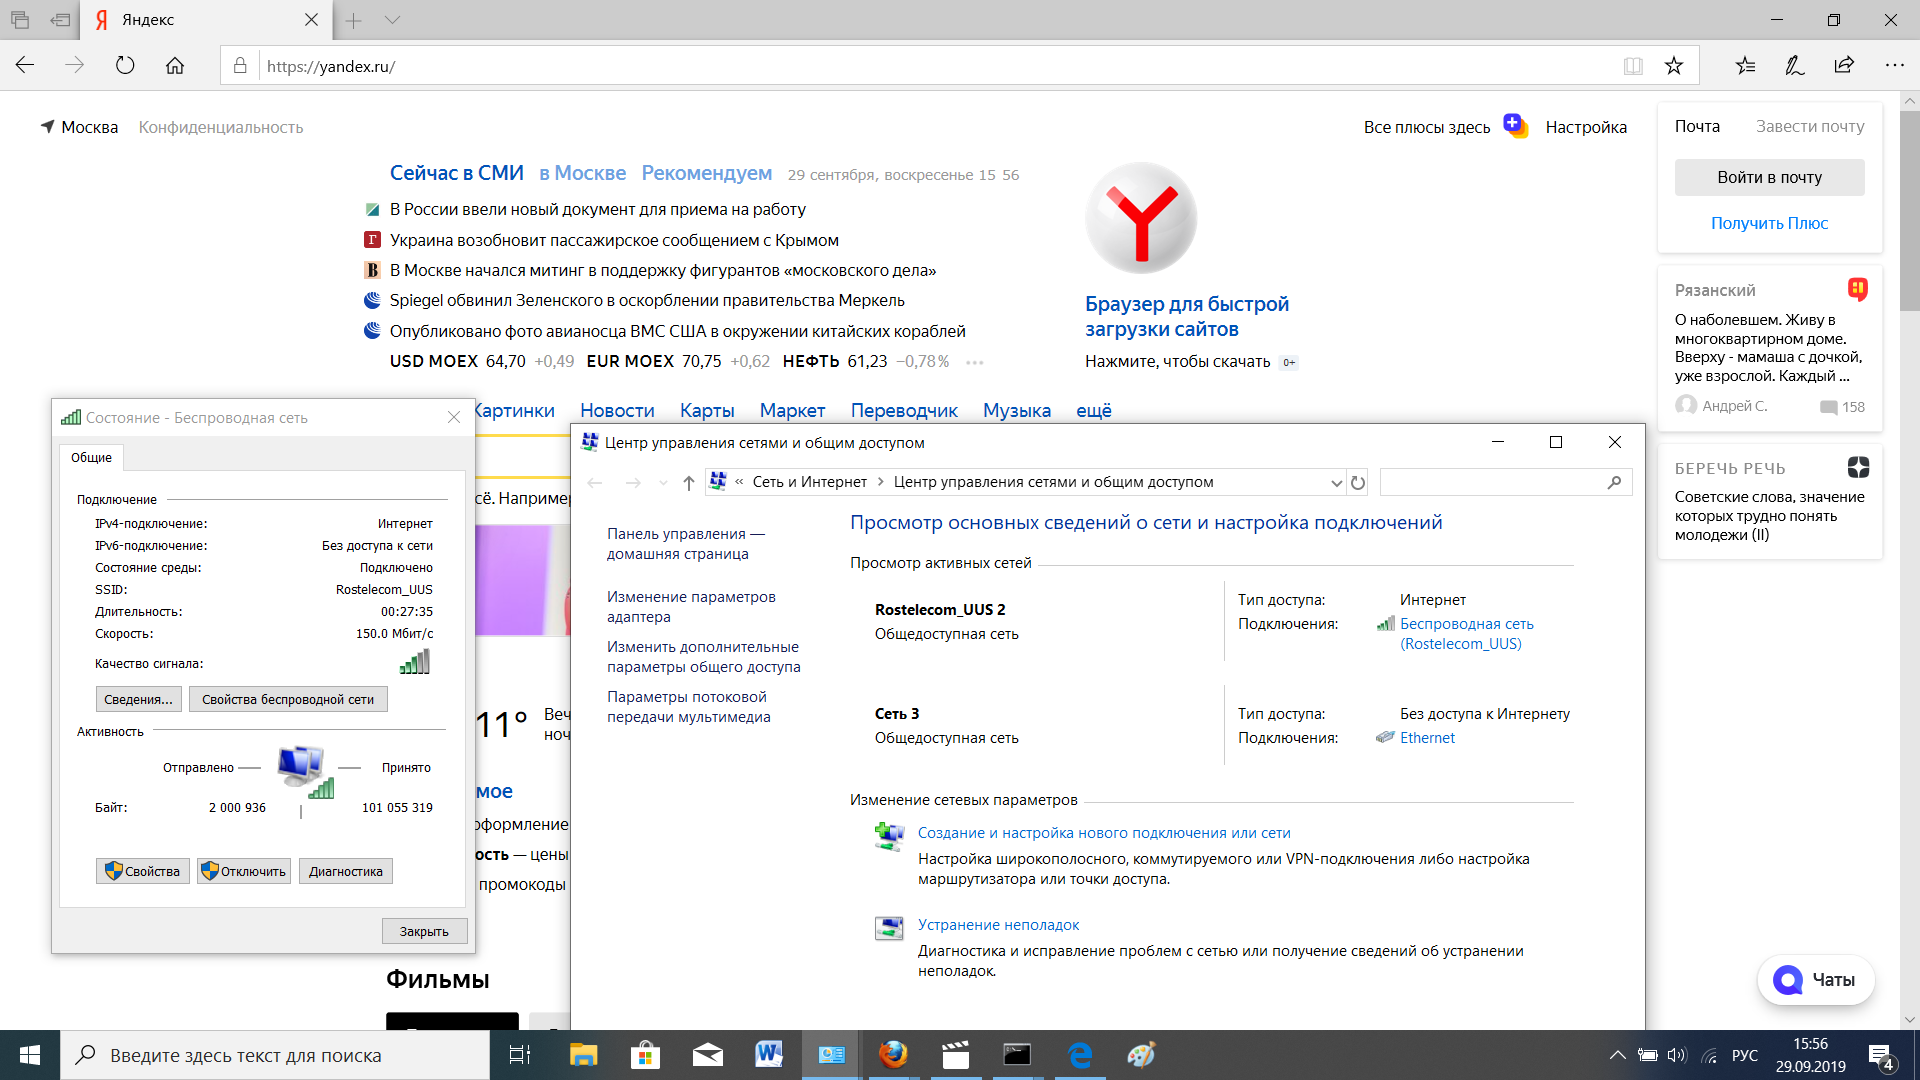Refresh the Network Center address bar
The width and height of the screenshot is (1920, 1080).
click(x=1357, y=483)
